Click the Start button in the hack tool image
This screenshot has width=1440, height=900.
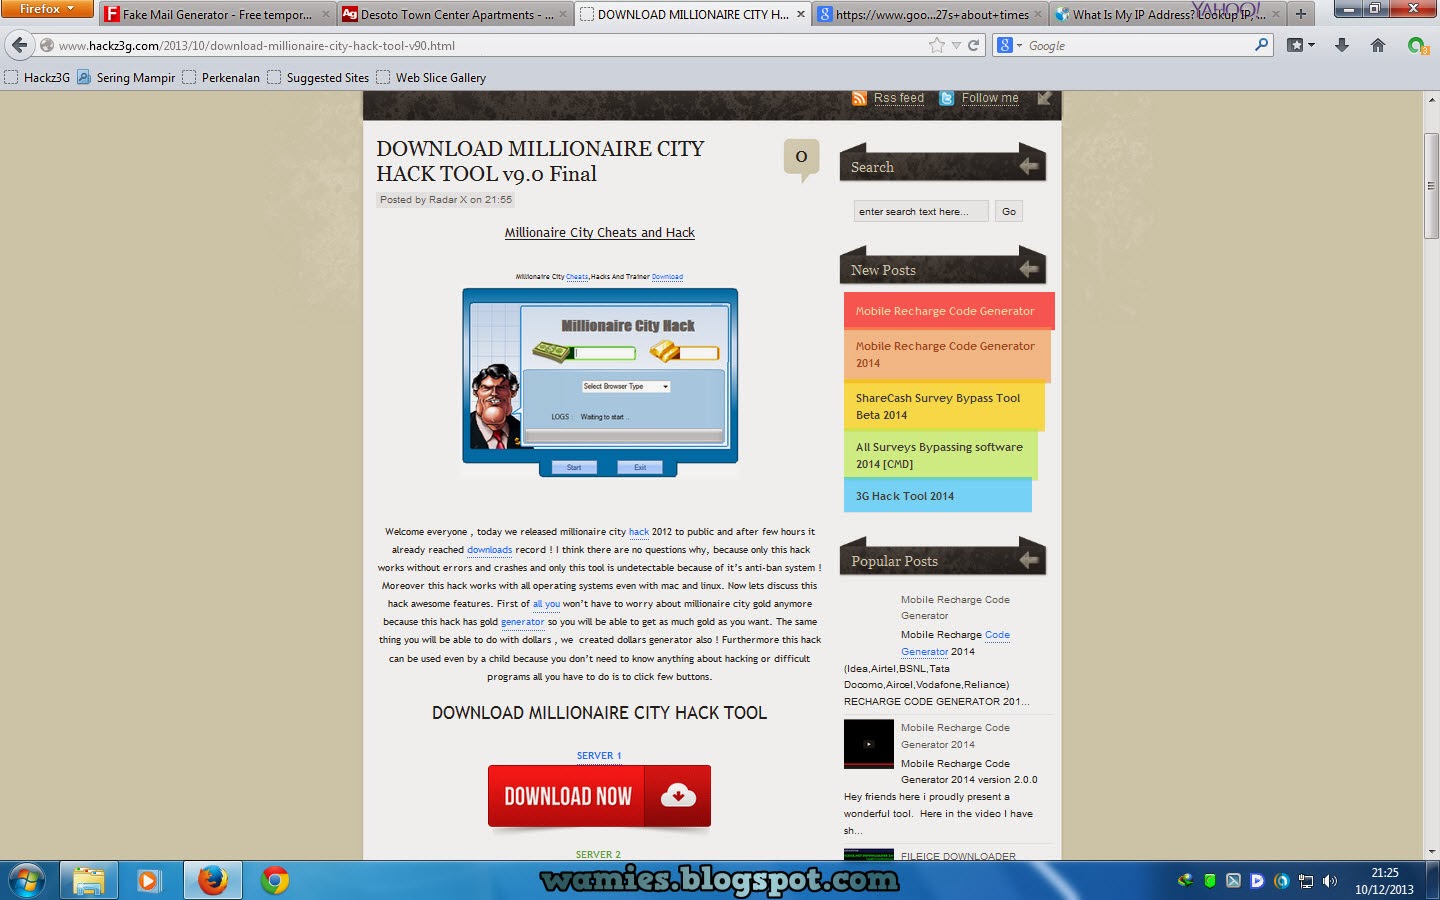574,467
